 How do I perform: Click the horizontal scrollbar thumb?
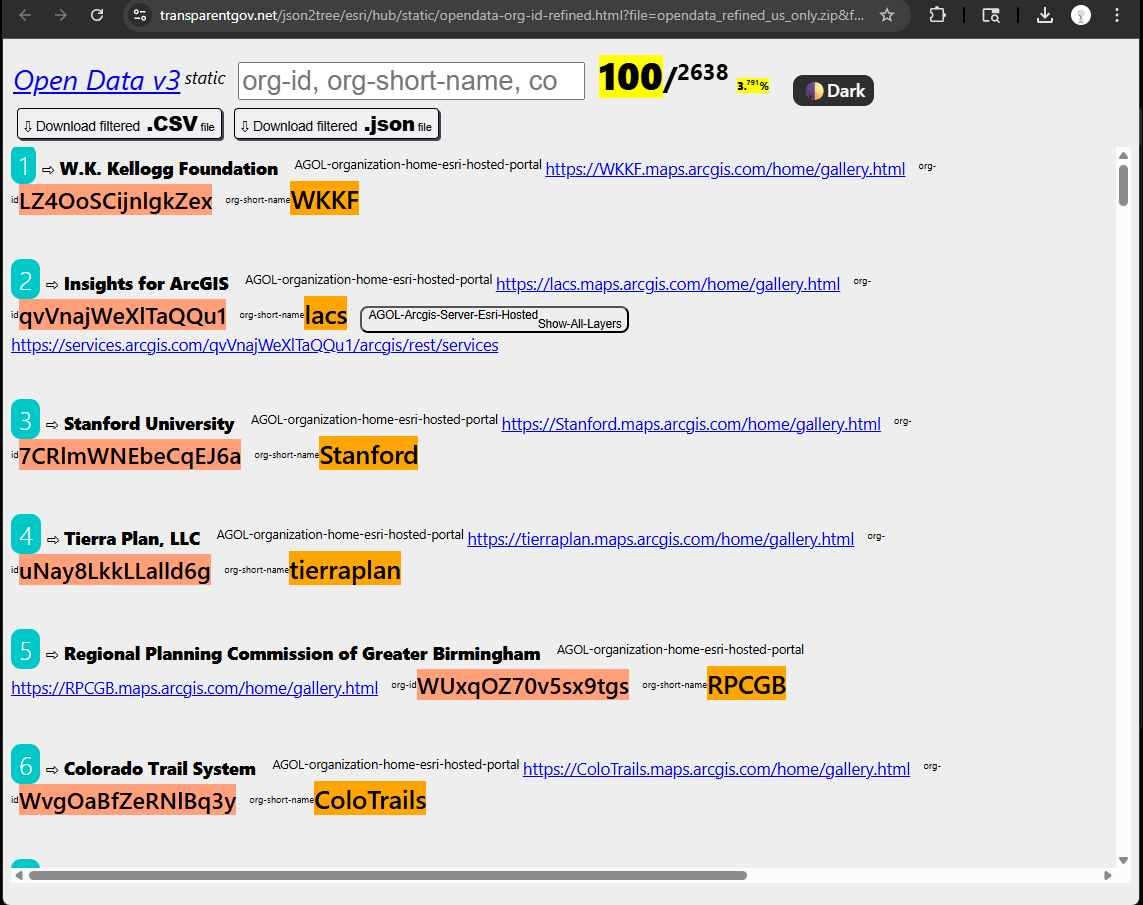(388, 875)
